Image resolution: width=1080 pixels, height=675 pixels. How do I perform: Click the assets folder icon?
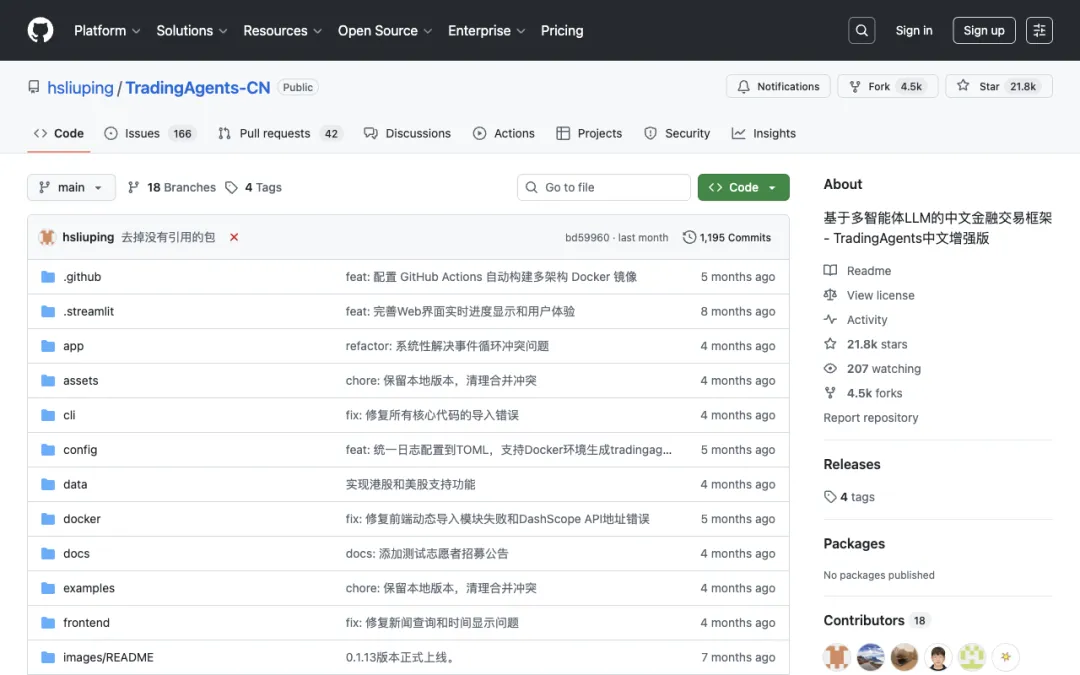[48, 380]
